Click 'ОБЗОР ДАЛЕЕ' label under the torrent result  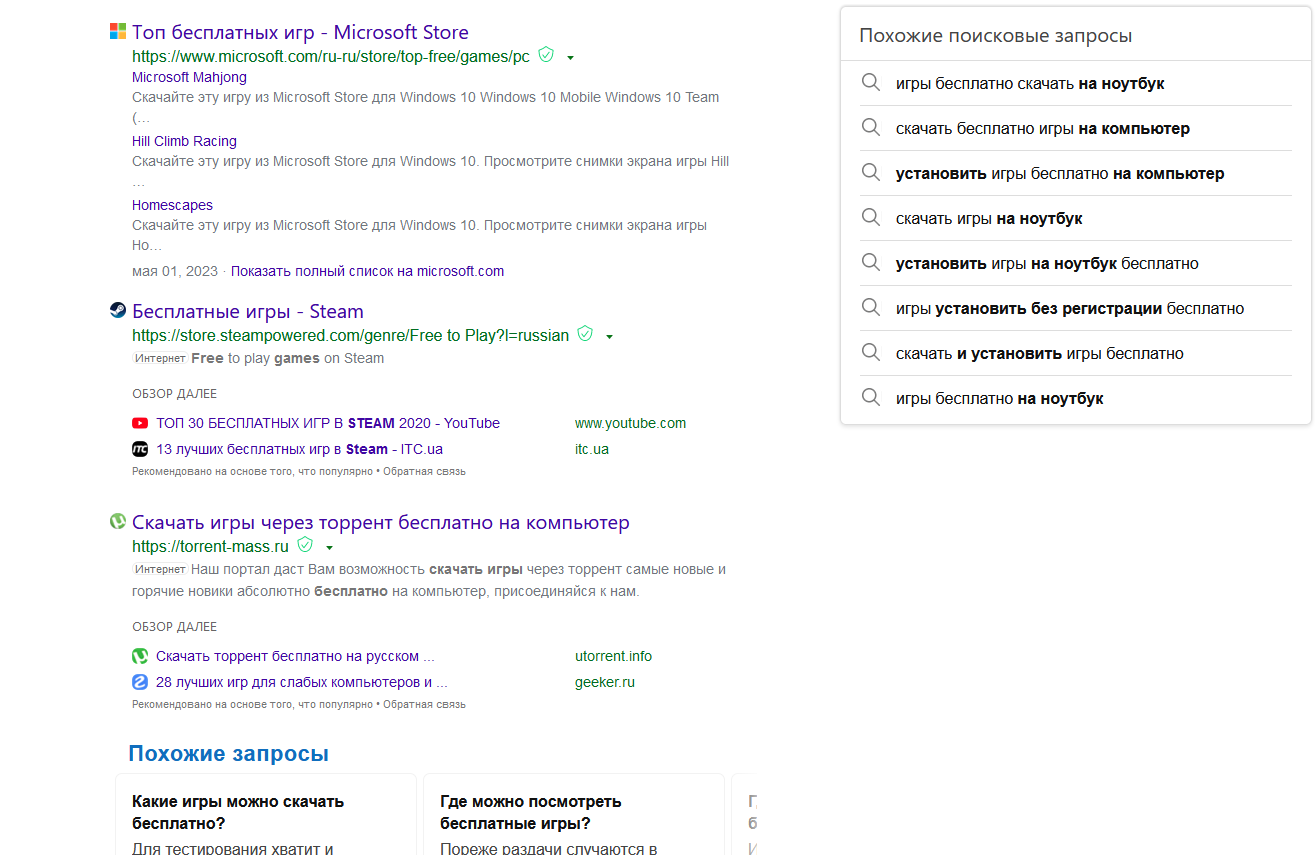tap(174, 627)
